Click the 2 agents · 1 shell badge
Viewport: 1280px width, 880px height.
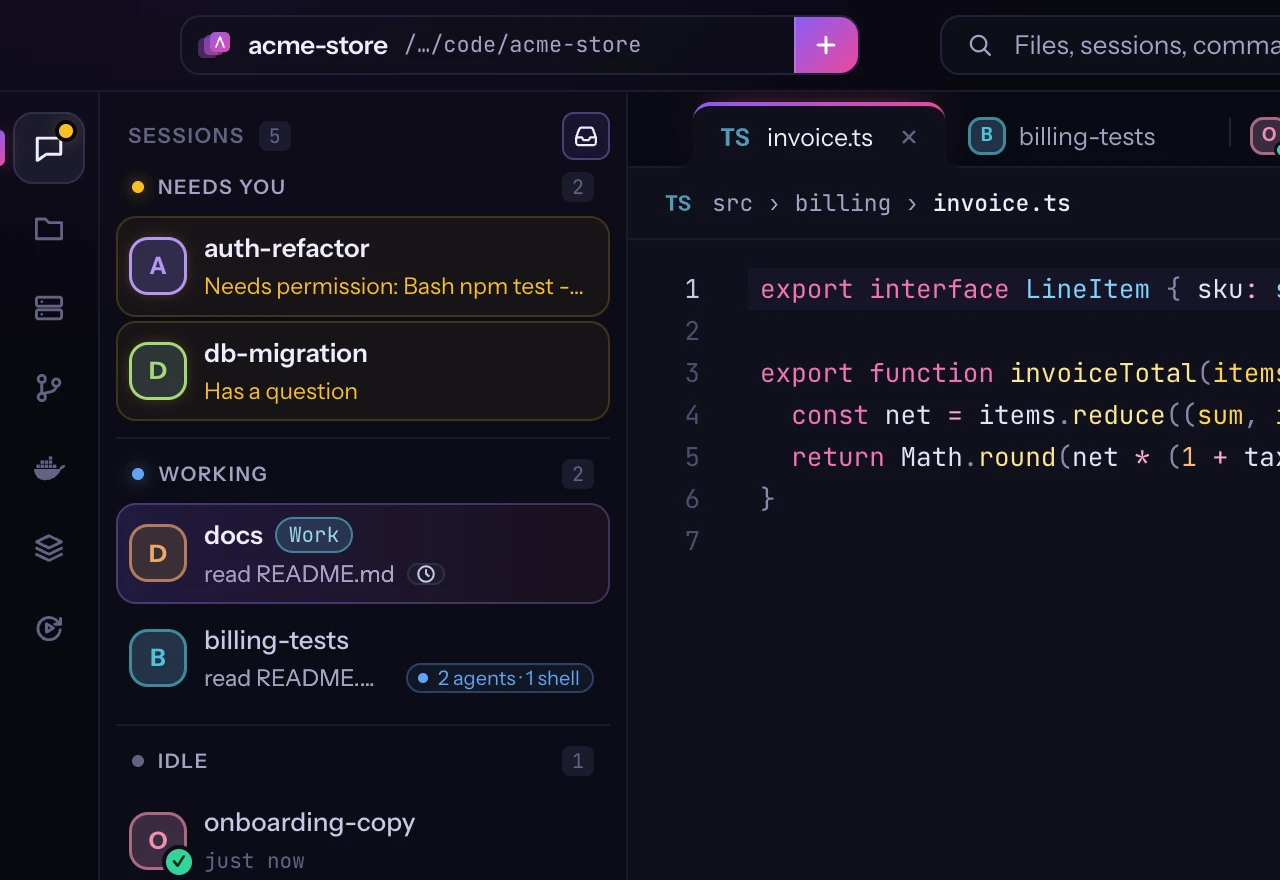tap(500, 678)
